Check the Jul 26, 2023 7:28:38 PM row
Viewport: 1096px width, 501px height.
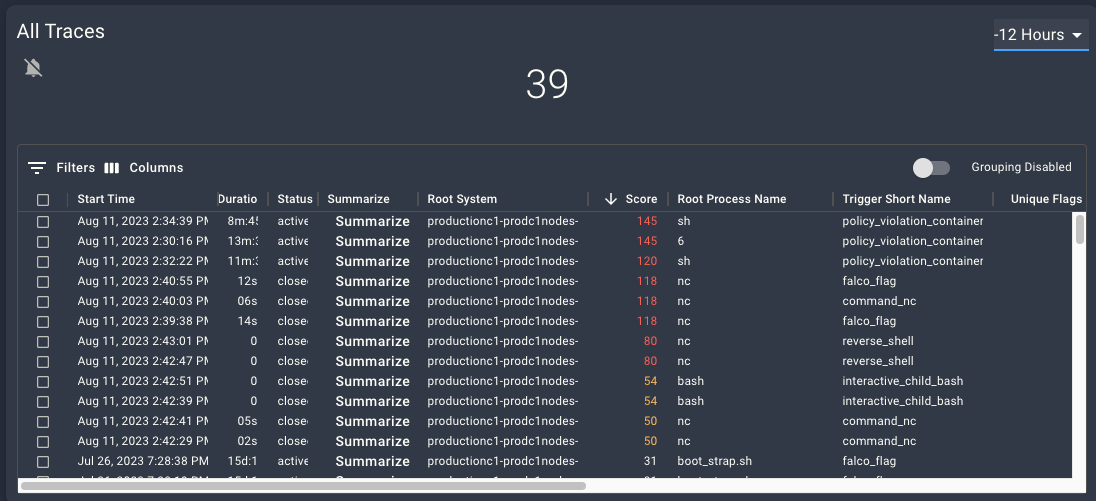(43, 462)
